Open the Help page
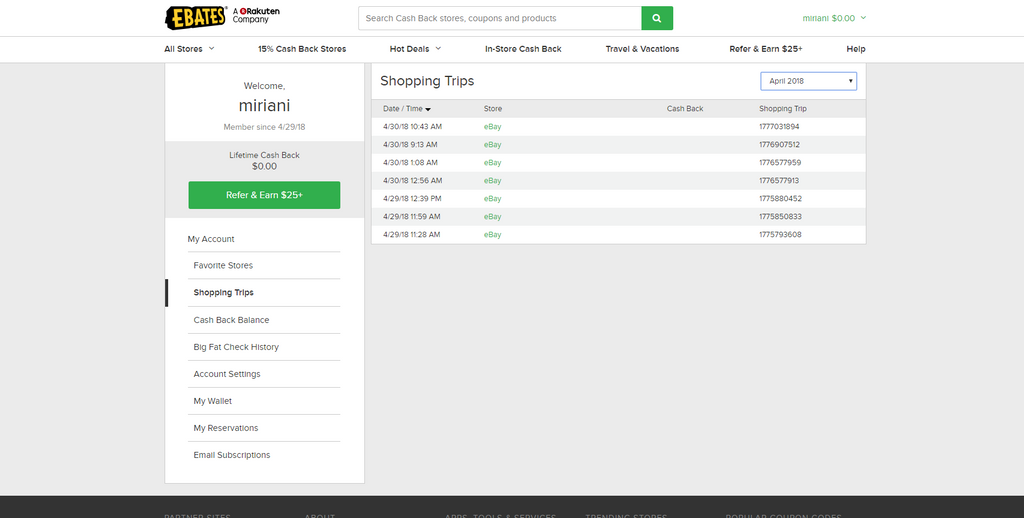 [x=856, y=49]
